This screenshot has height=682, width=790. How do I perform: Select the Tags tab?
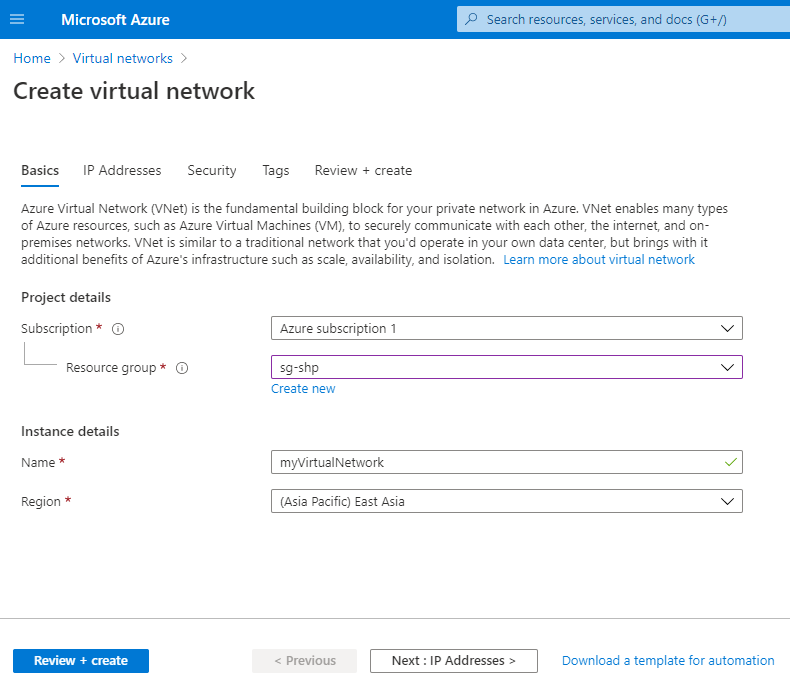tap(276, 171)
